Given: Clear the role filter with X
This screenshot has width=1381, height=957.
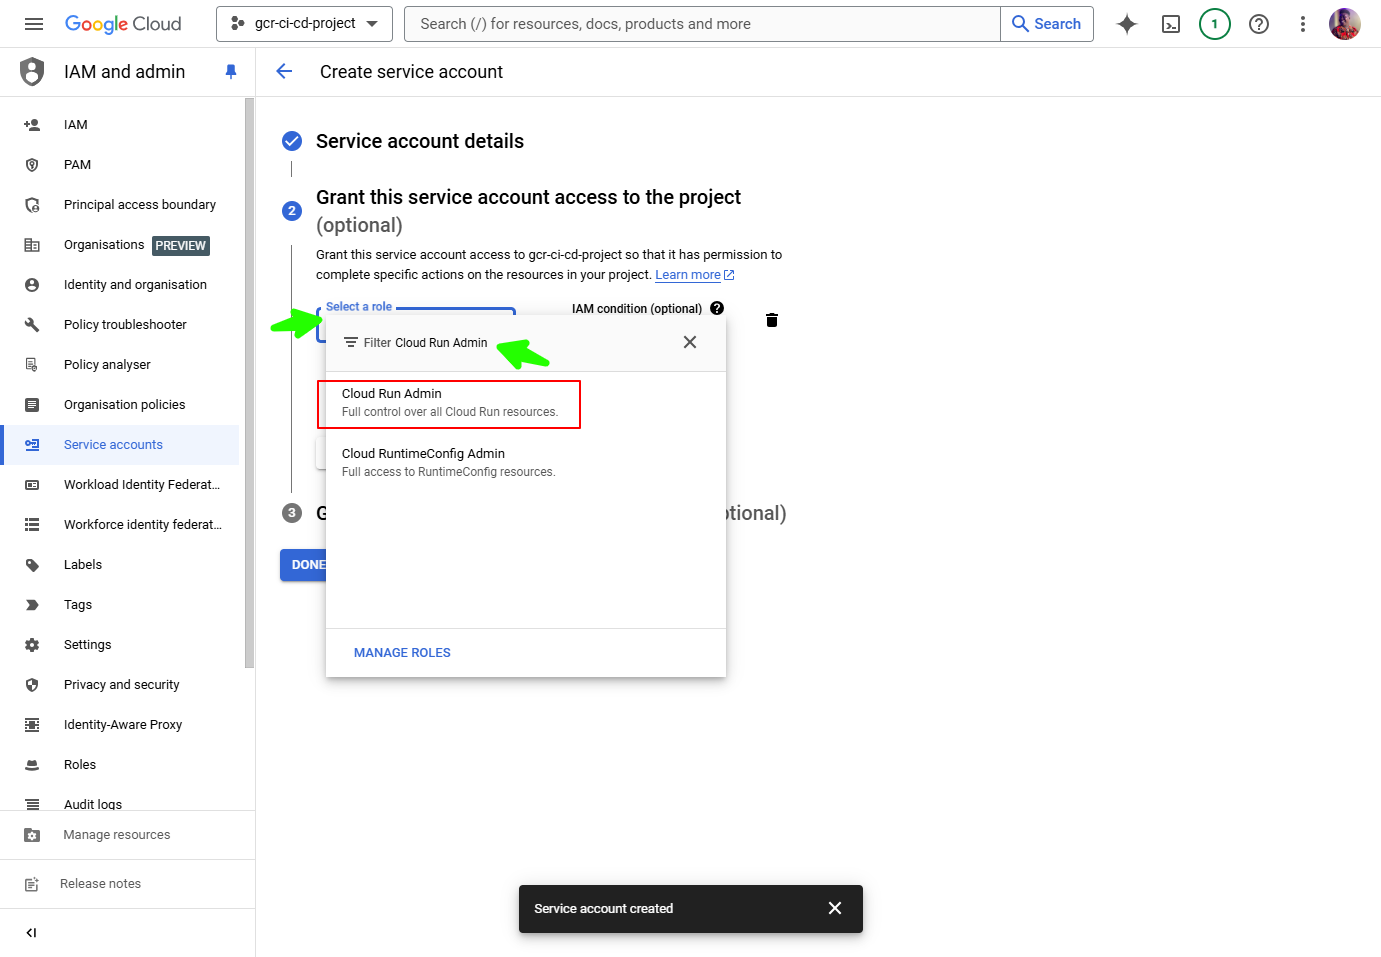Looking at the screenshot, I should [690, 342].
